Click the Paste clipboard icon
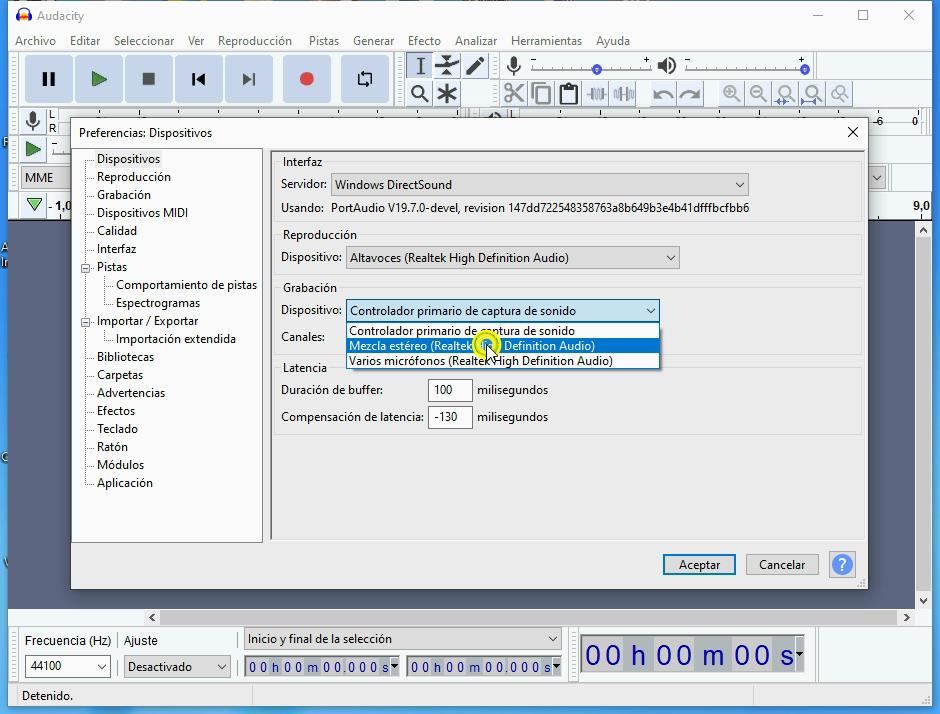The width and height of the screenshot is (940, 714). (x=568, y=94)
